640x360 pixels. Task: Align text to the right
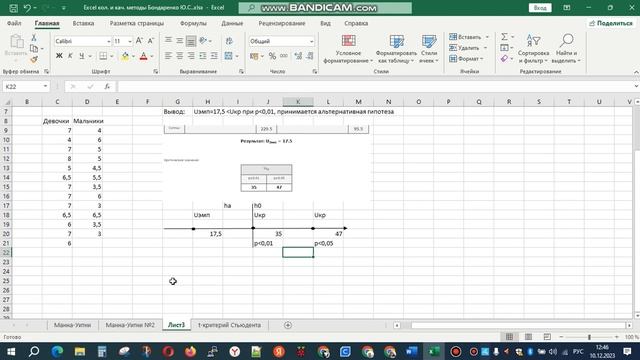[191, 56]
